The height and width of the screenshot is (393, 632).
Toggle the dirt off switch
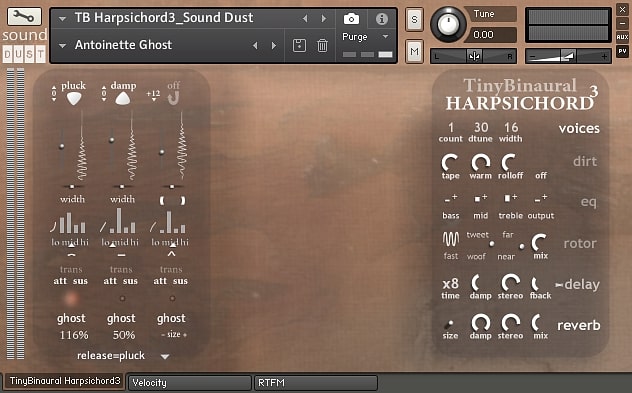click(x=541, y=176)
